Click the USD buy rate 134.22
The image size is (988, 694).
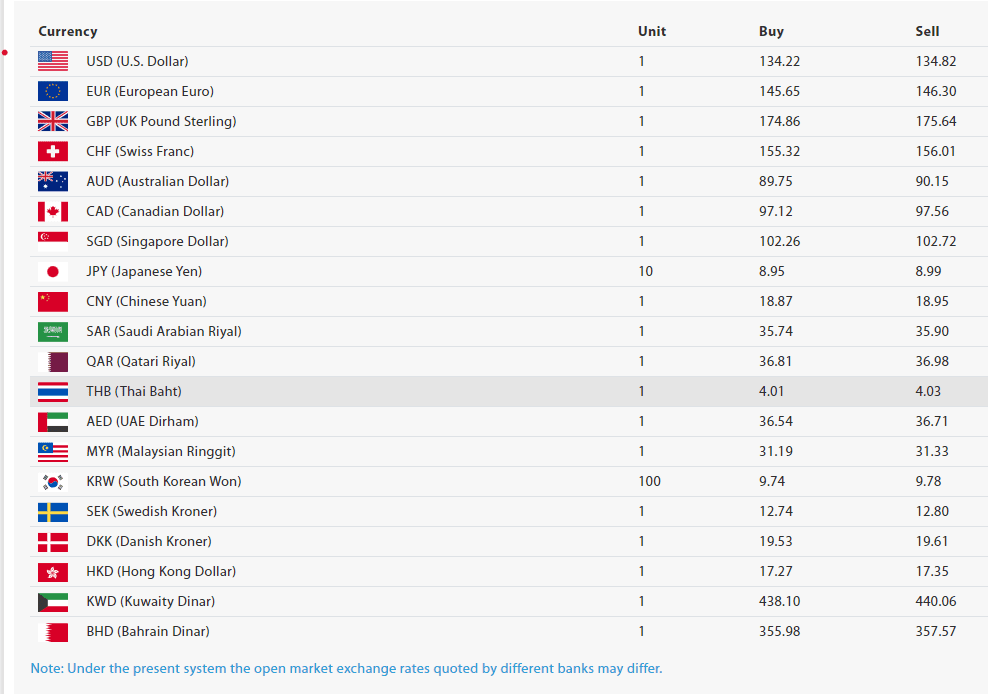click(779, 61)
